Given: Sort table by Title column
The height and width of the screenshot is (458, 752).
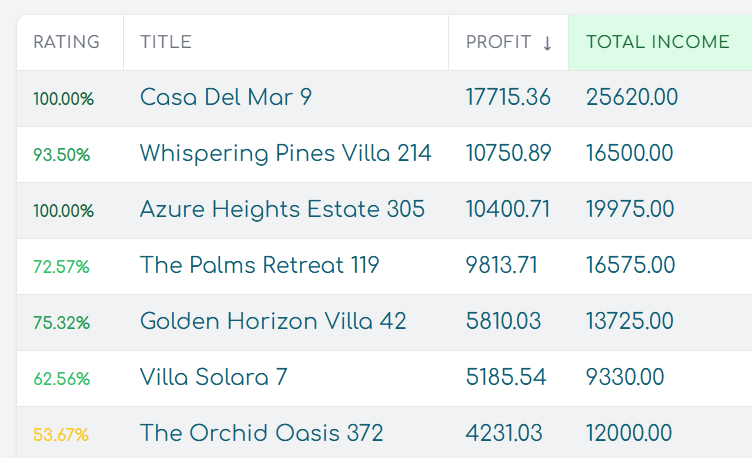Looking at the screenshot, I should (166, 42).
